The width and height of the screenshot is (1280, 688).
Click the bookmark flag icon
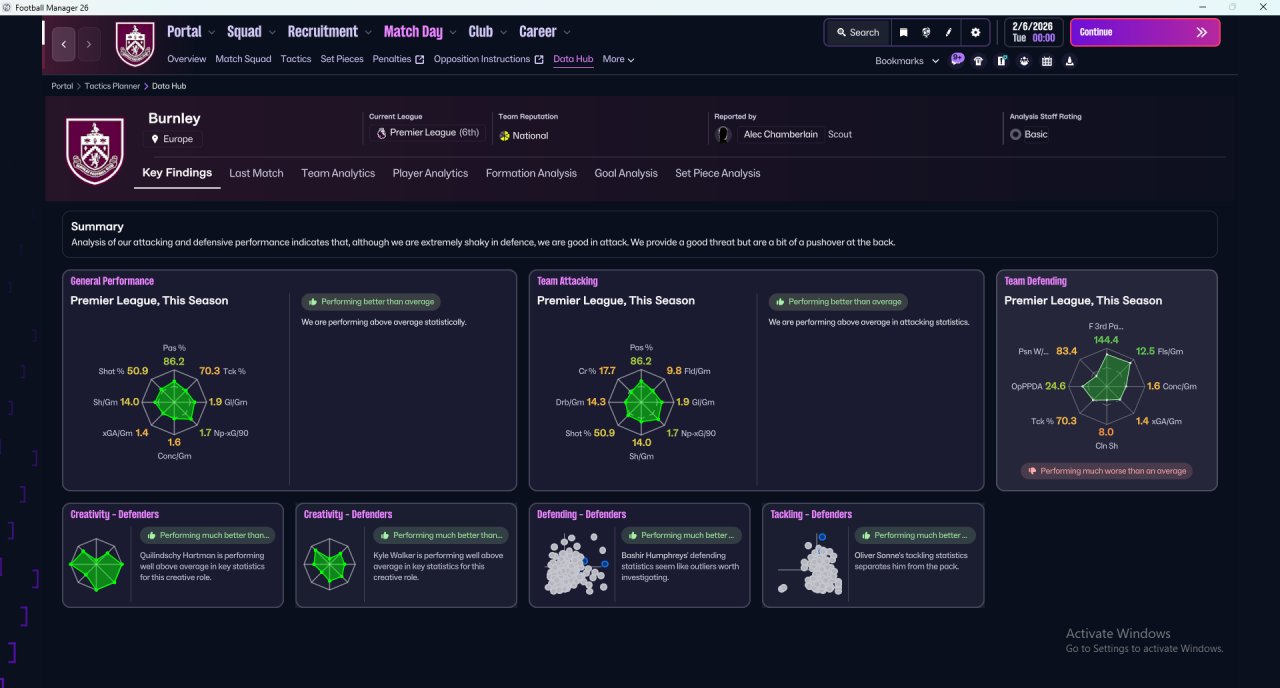(x=903, y=32)
